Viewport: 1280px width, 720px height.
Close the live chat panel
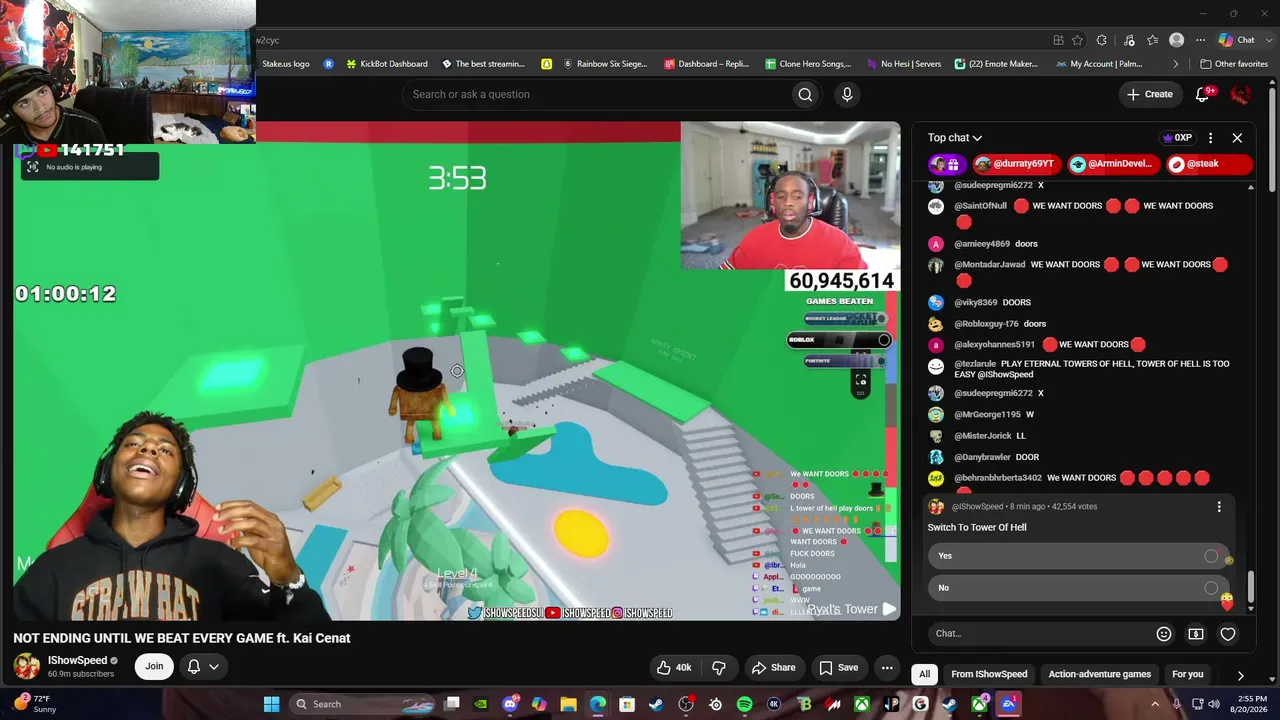tap(1237, 138)
